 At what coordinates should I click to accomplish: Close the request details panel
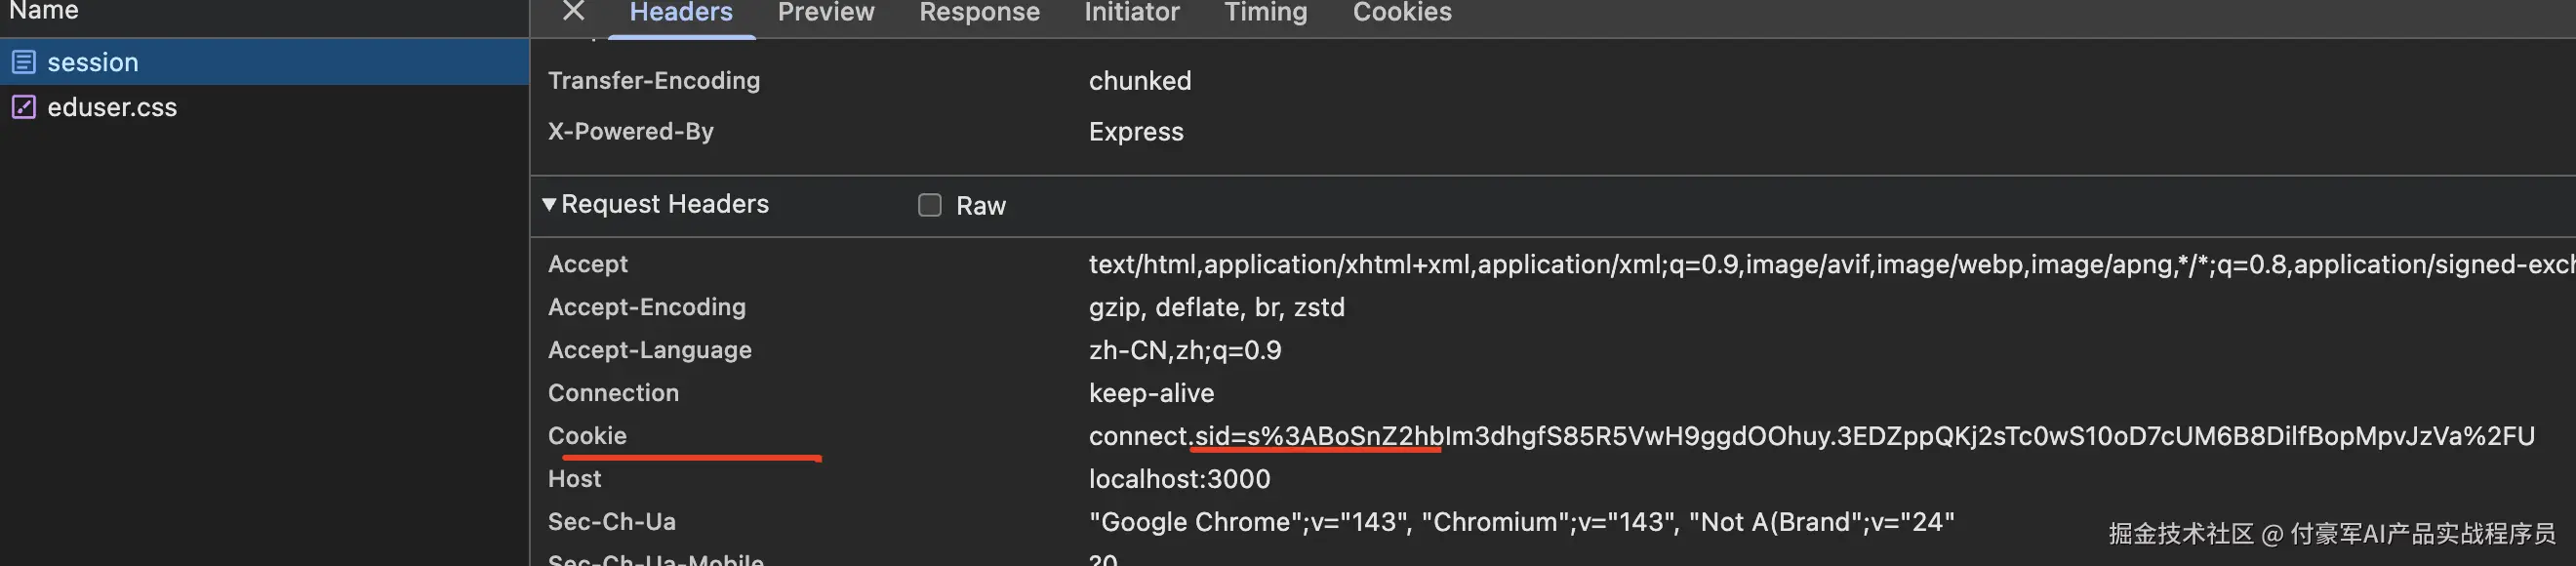click(x=573, y=11)
